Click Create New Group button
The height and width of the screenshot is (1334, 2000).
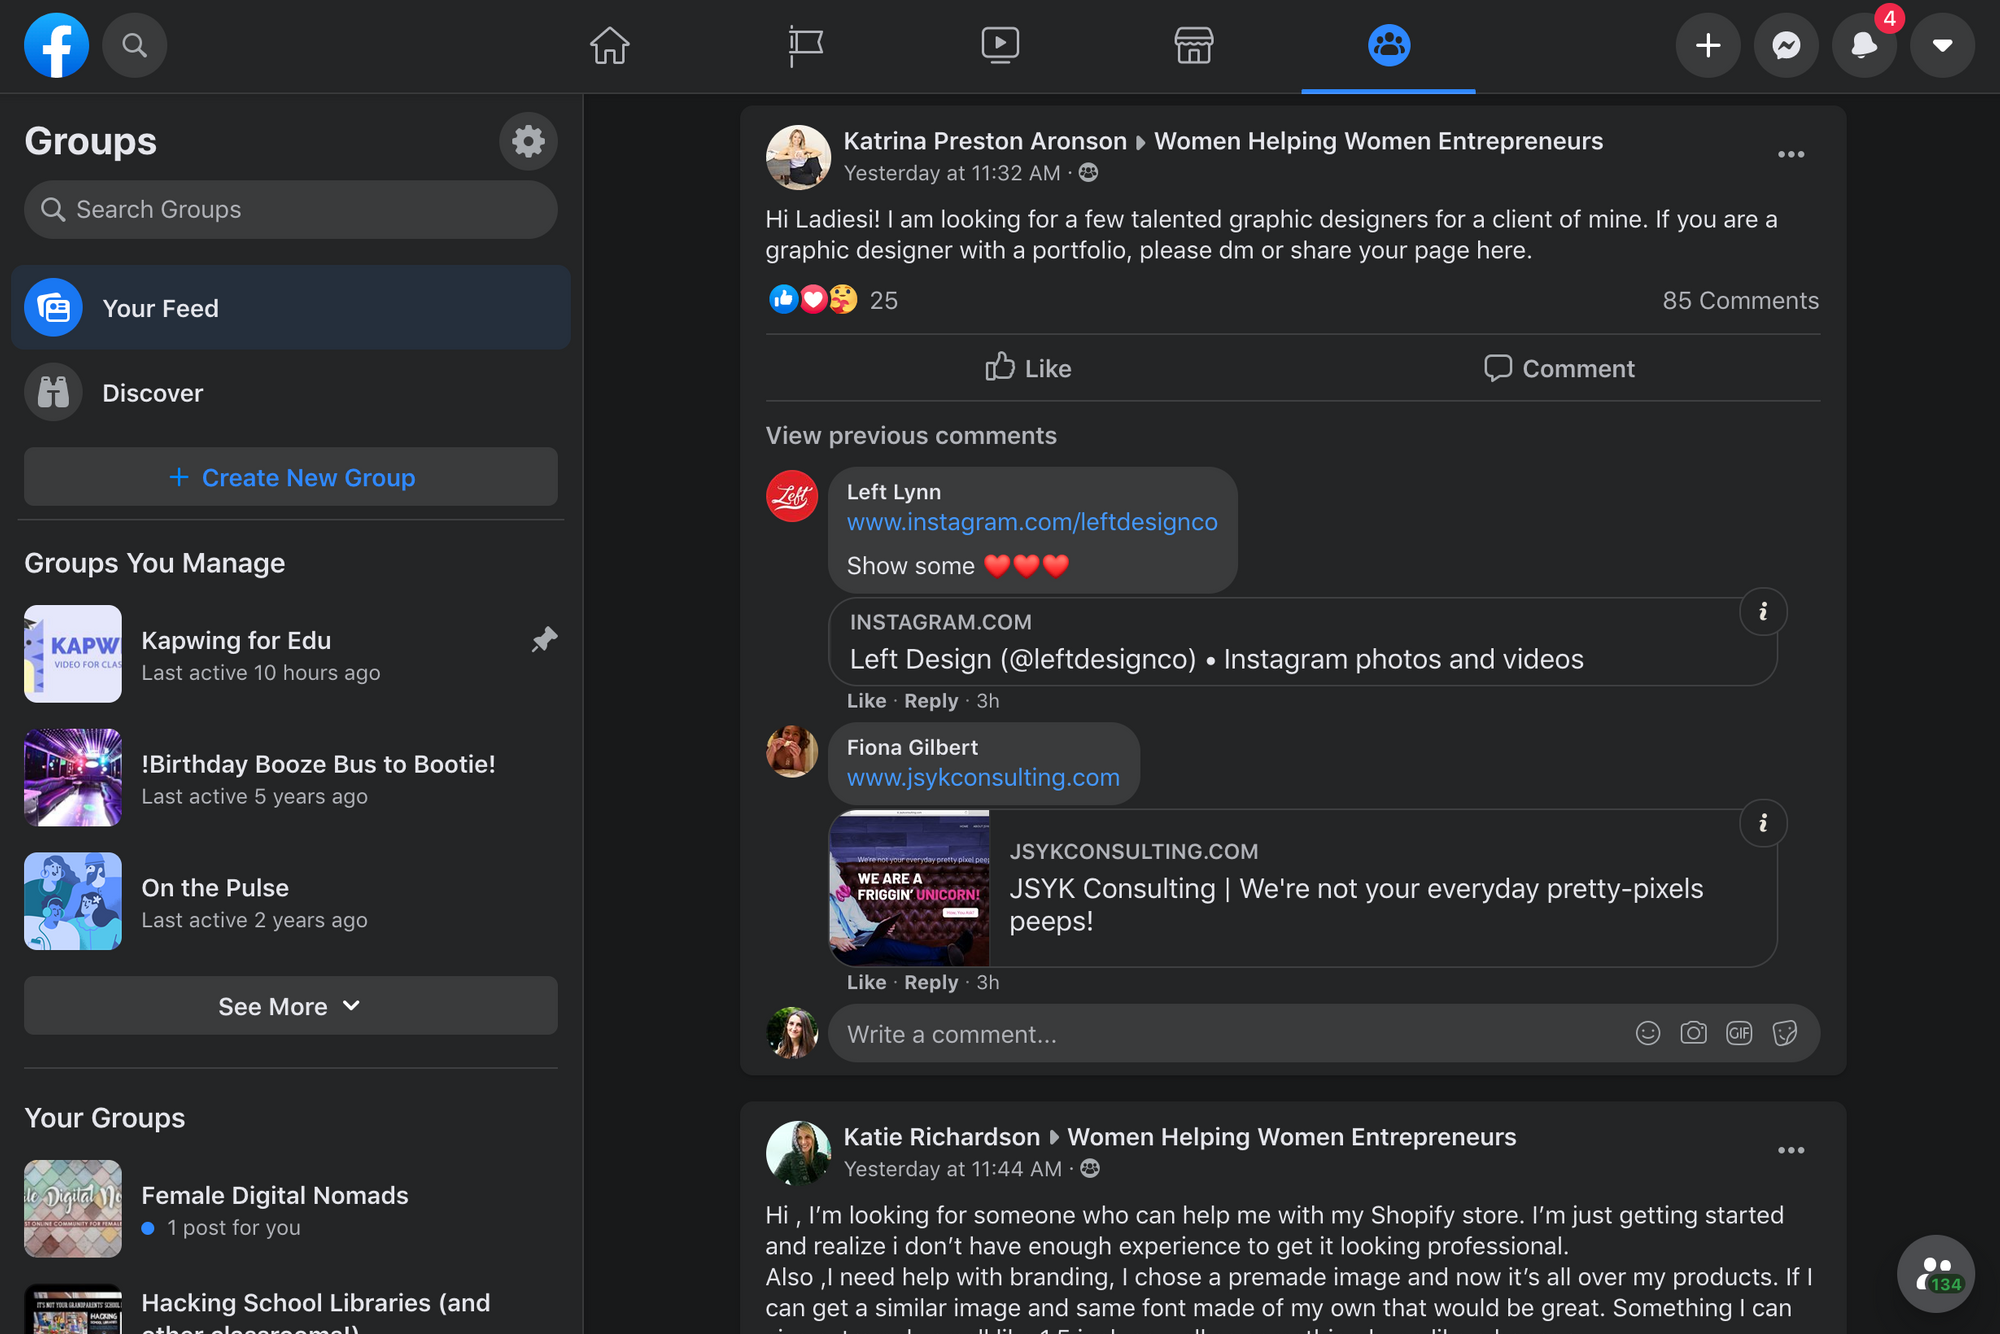pos(290,478)
